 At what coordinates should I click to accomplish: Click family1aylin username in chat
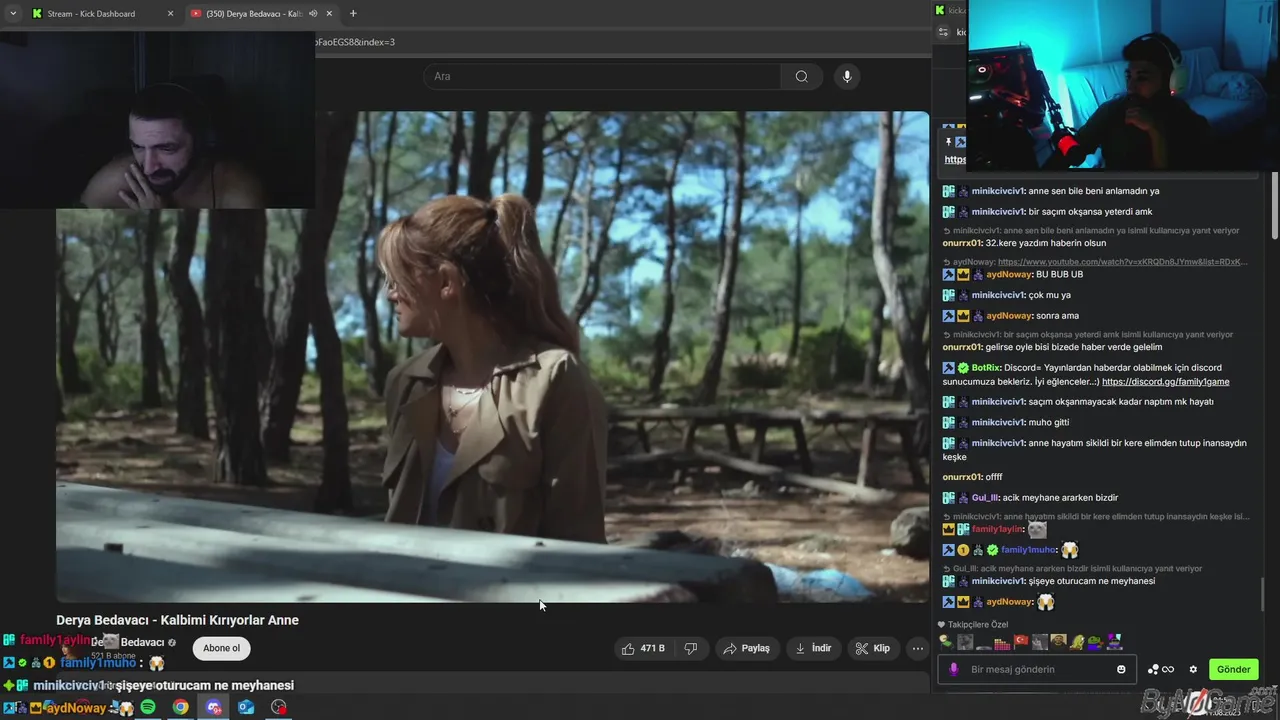pyautogui.click(x=997, y=529)
